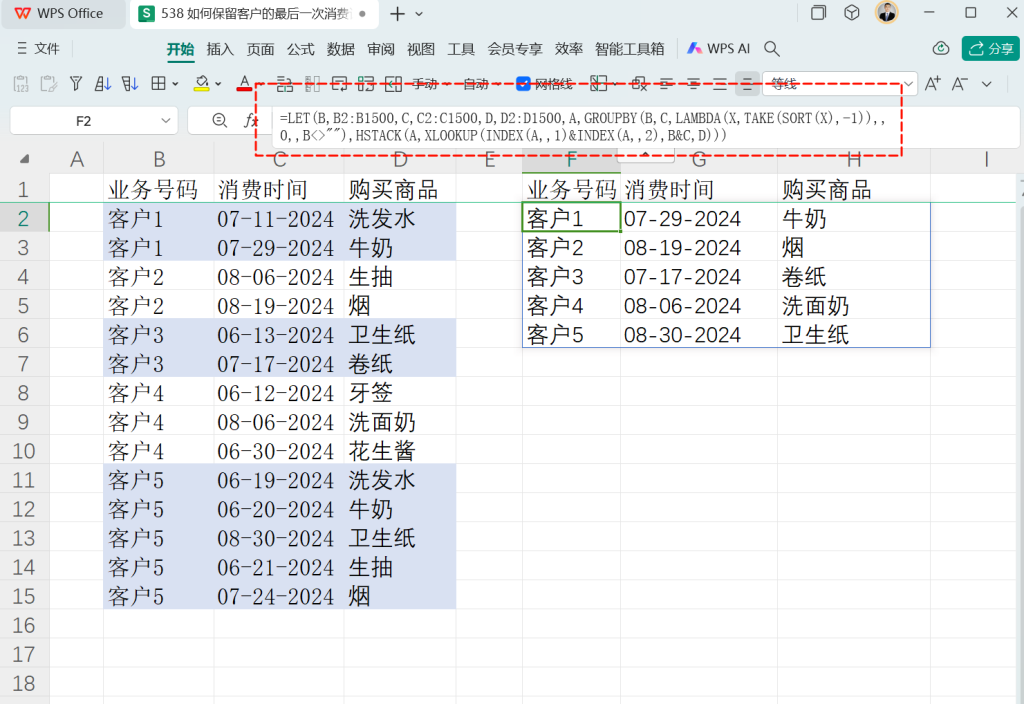
Task: Open the tab list dropdown beside plus
Action: pyautogui.click(x=419, y=14)
